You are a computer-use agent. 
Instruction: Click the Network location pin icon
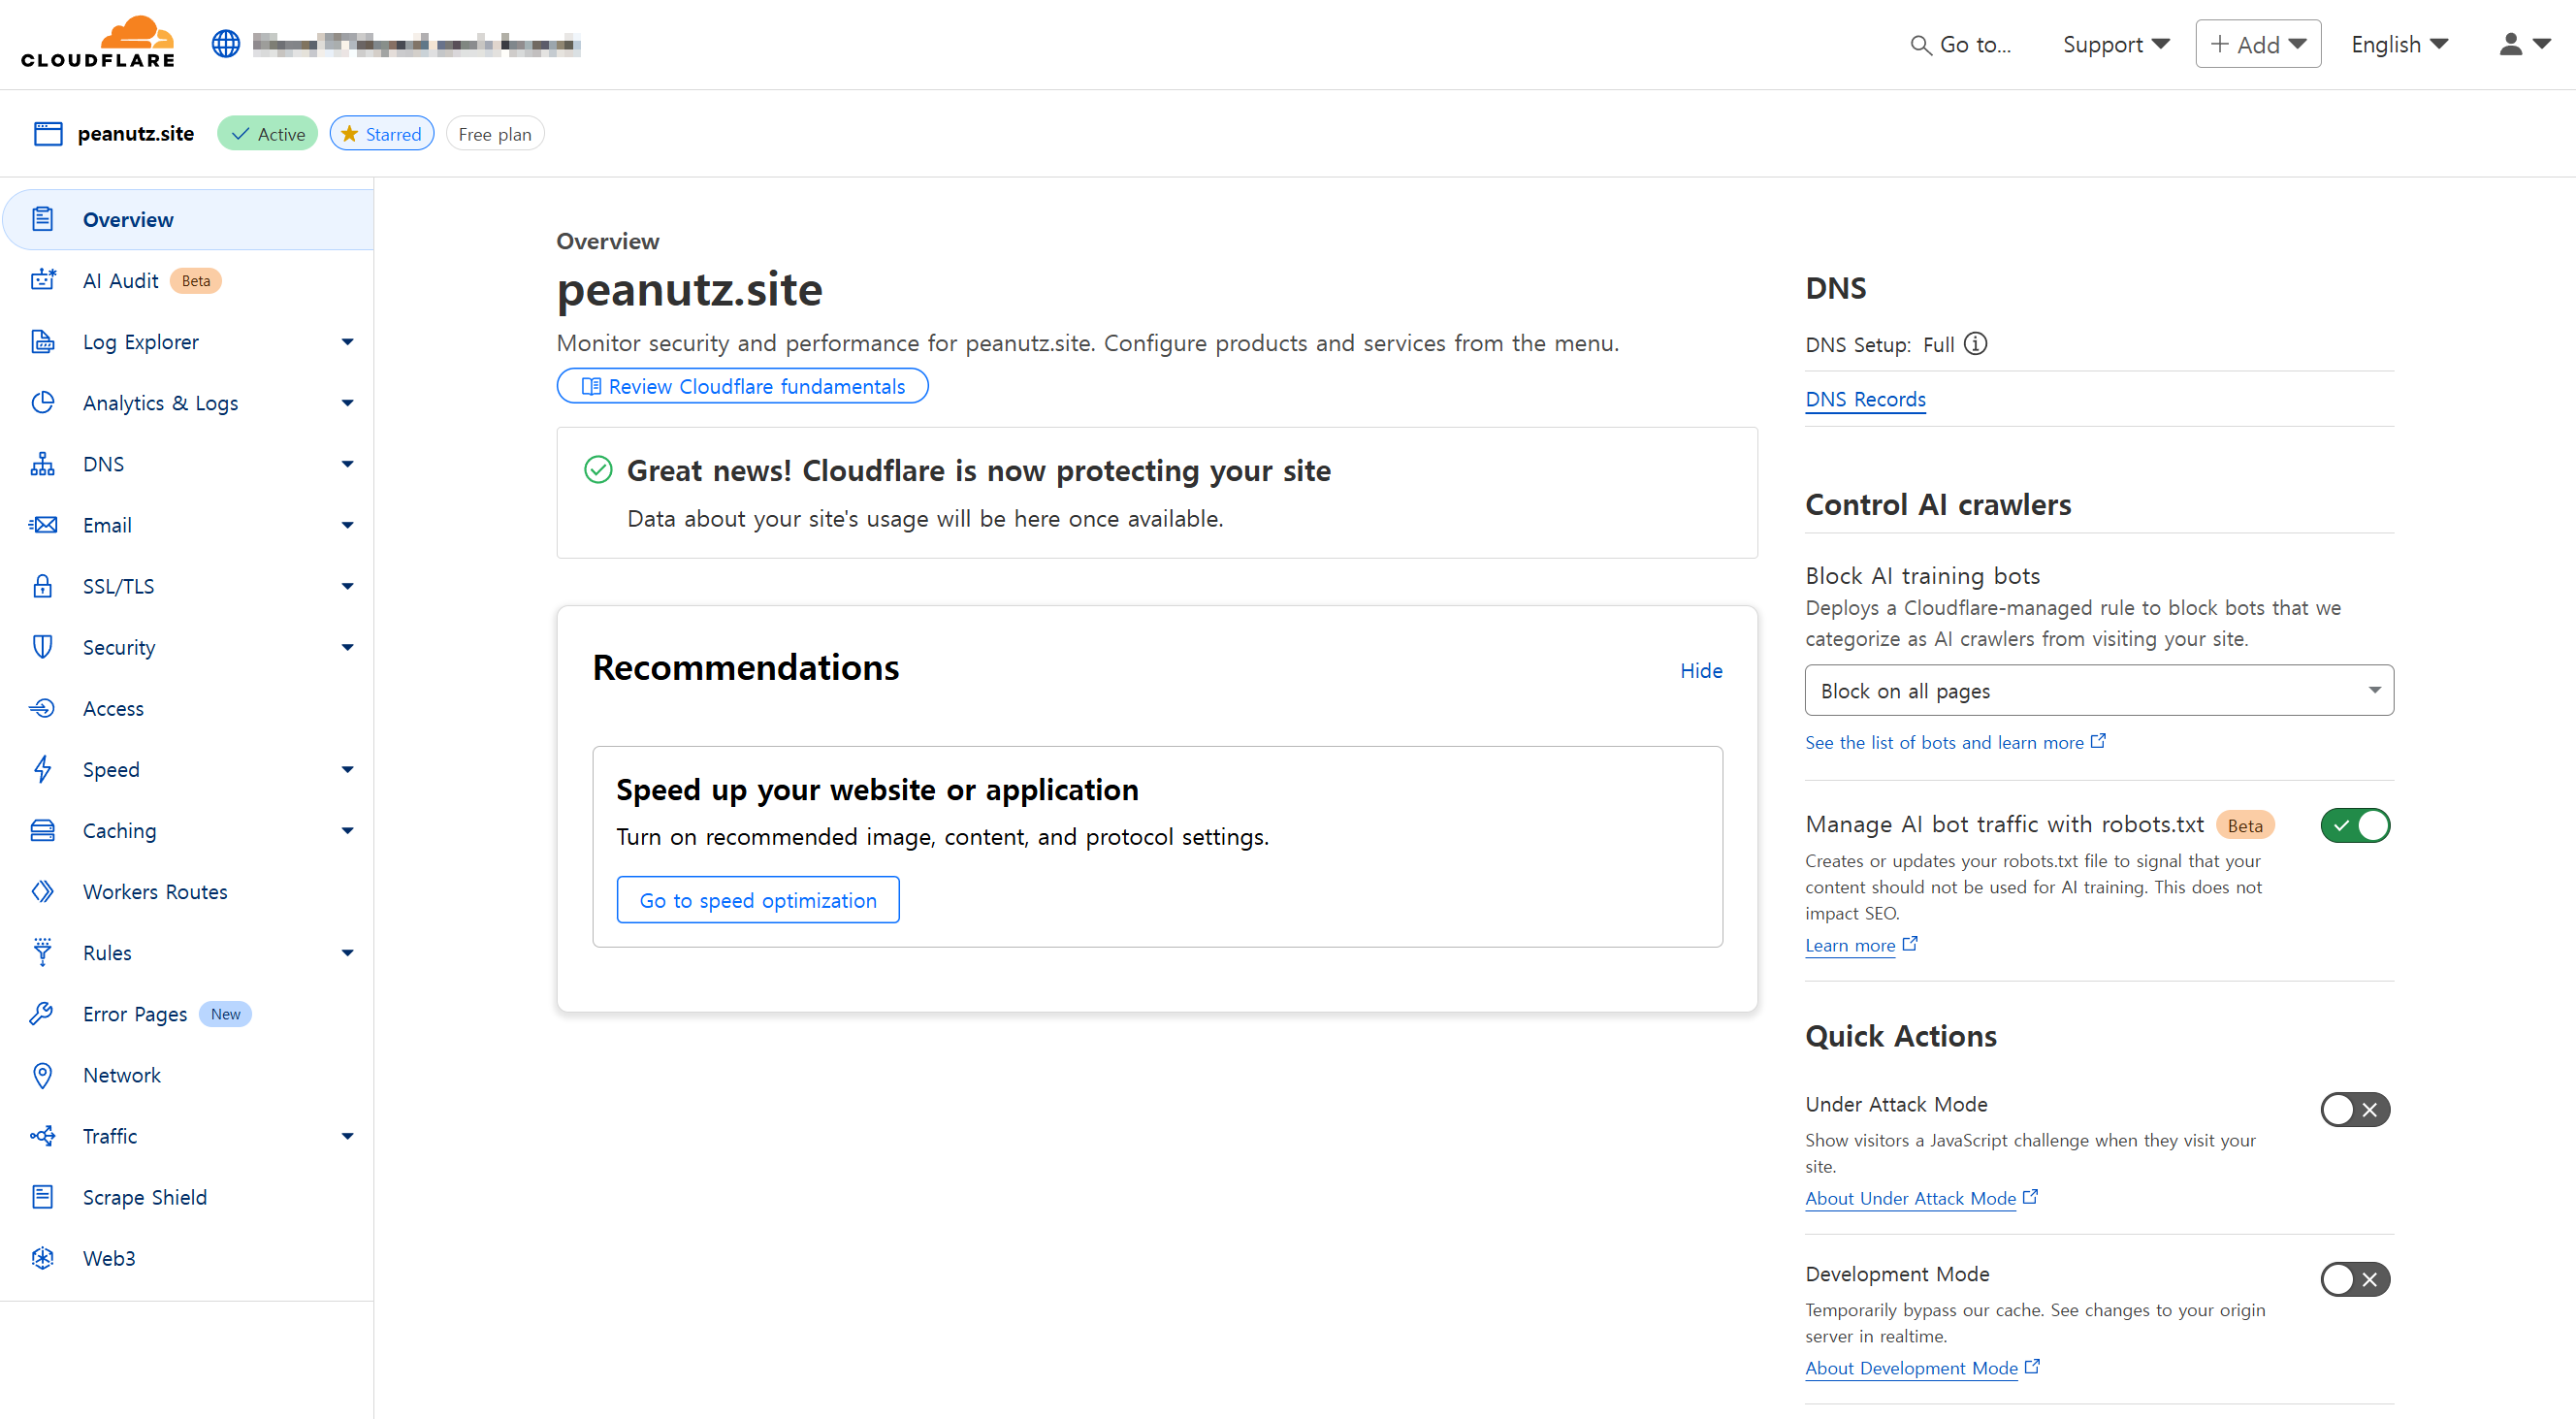coord(42,1075)
